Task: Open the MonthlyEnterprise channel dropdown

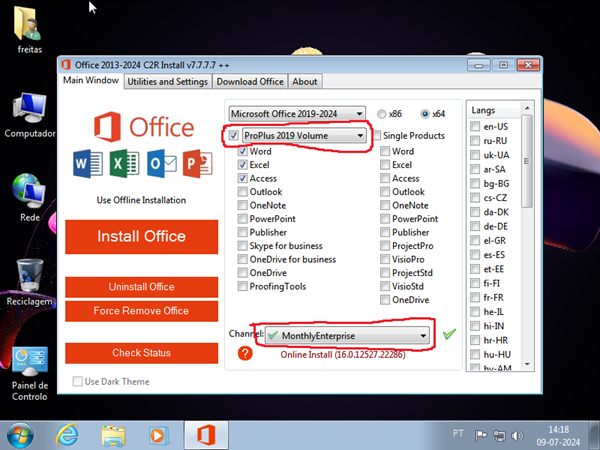Action: coord(347,336)
